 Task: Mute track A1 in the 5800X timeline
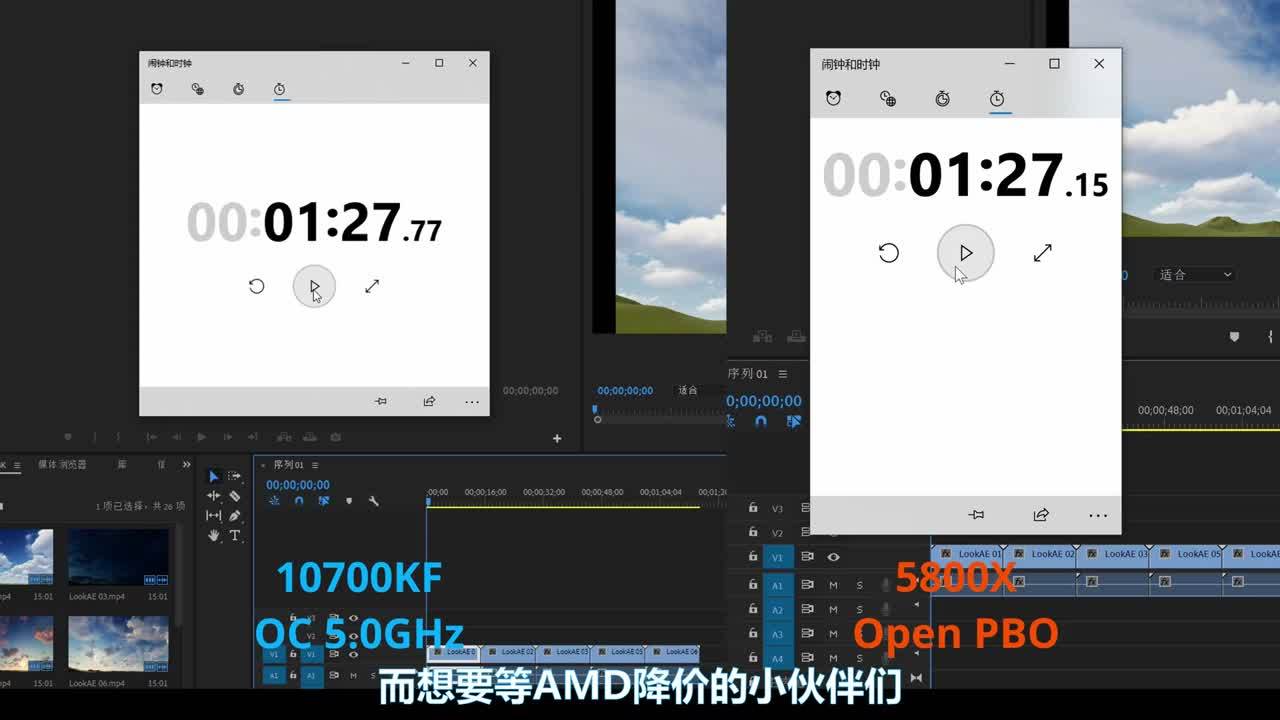(833, 584)
